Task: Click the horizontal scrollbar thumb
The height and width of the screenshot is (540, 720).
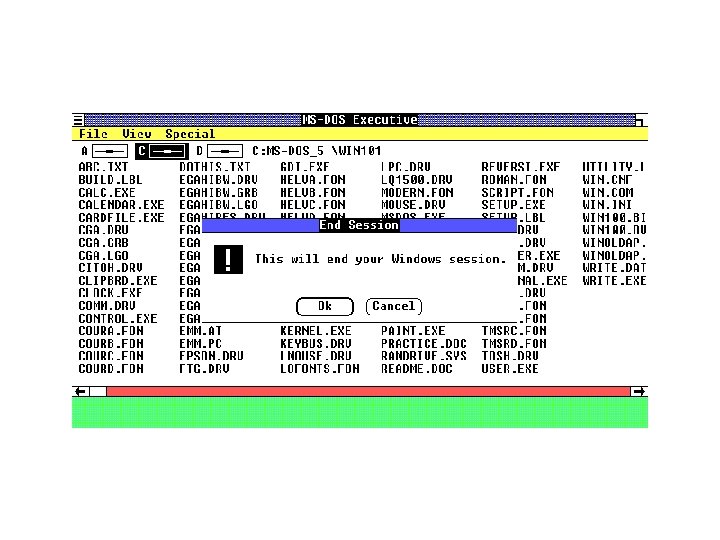Action: tap(98, 391)
